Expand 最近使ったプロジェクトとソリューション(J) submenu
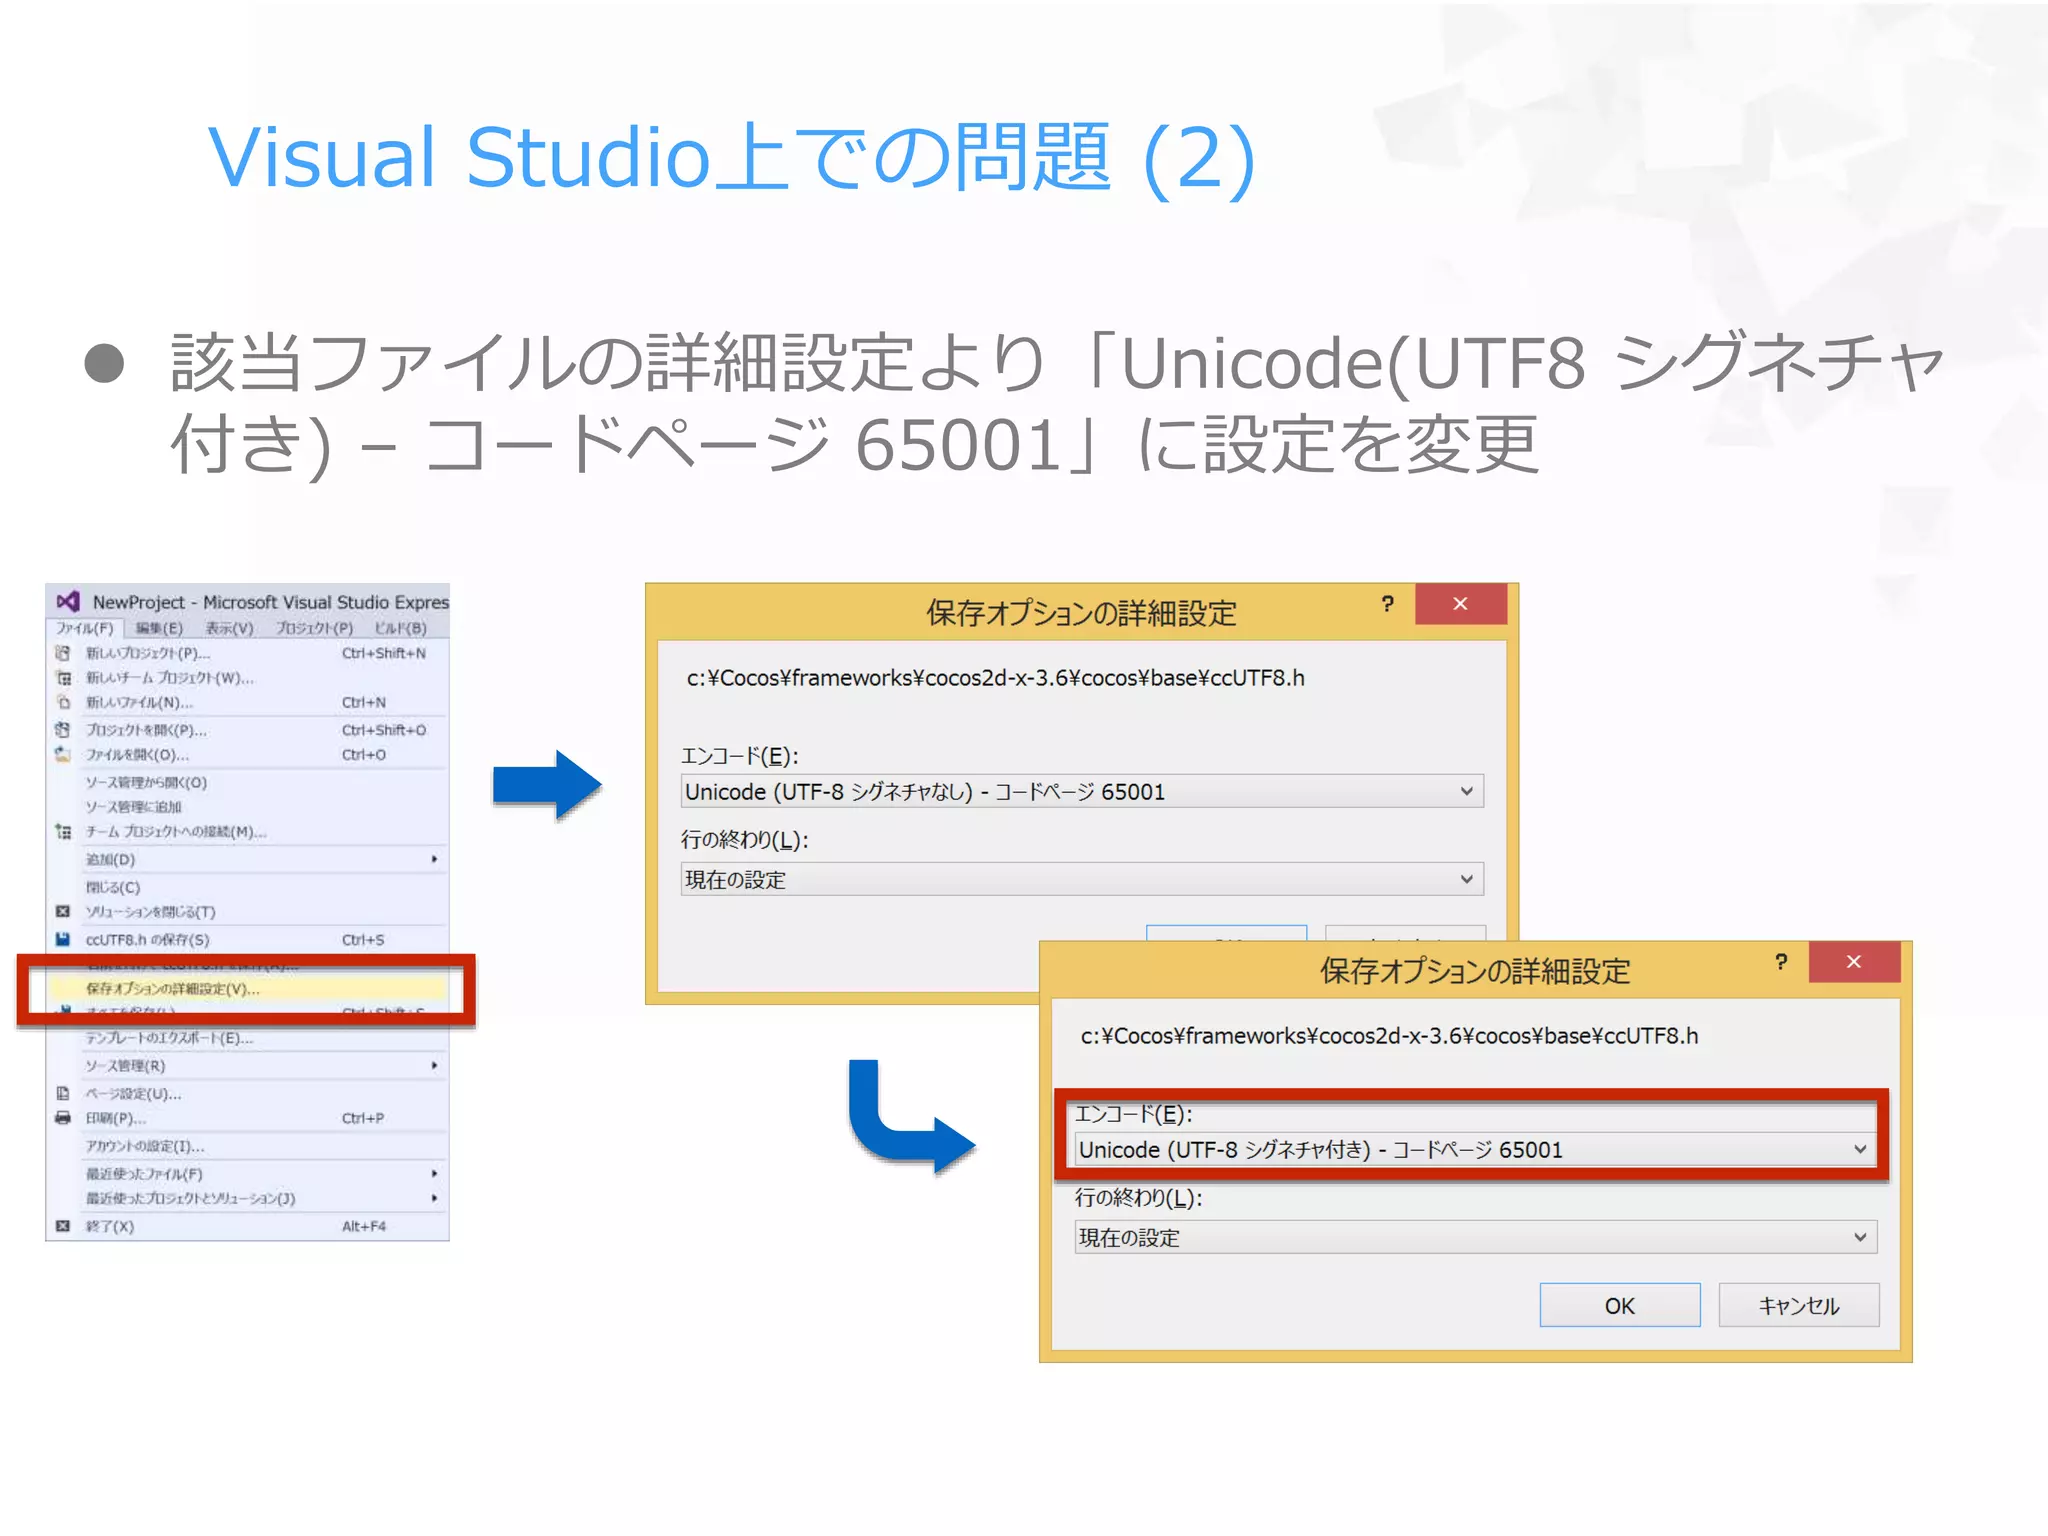Screen dimensions: 2048x1536 pyautogui.click(x=434, y=1198)
